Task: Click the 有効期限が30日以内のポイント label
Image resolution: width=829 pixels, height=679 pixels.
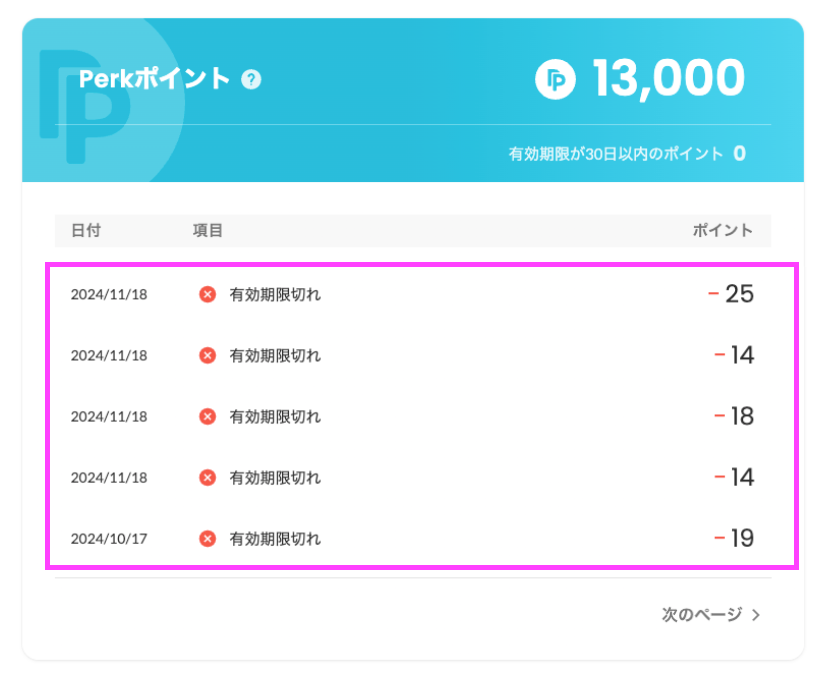Action: (615, 154)
